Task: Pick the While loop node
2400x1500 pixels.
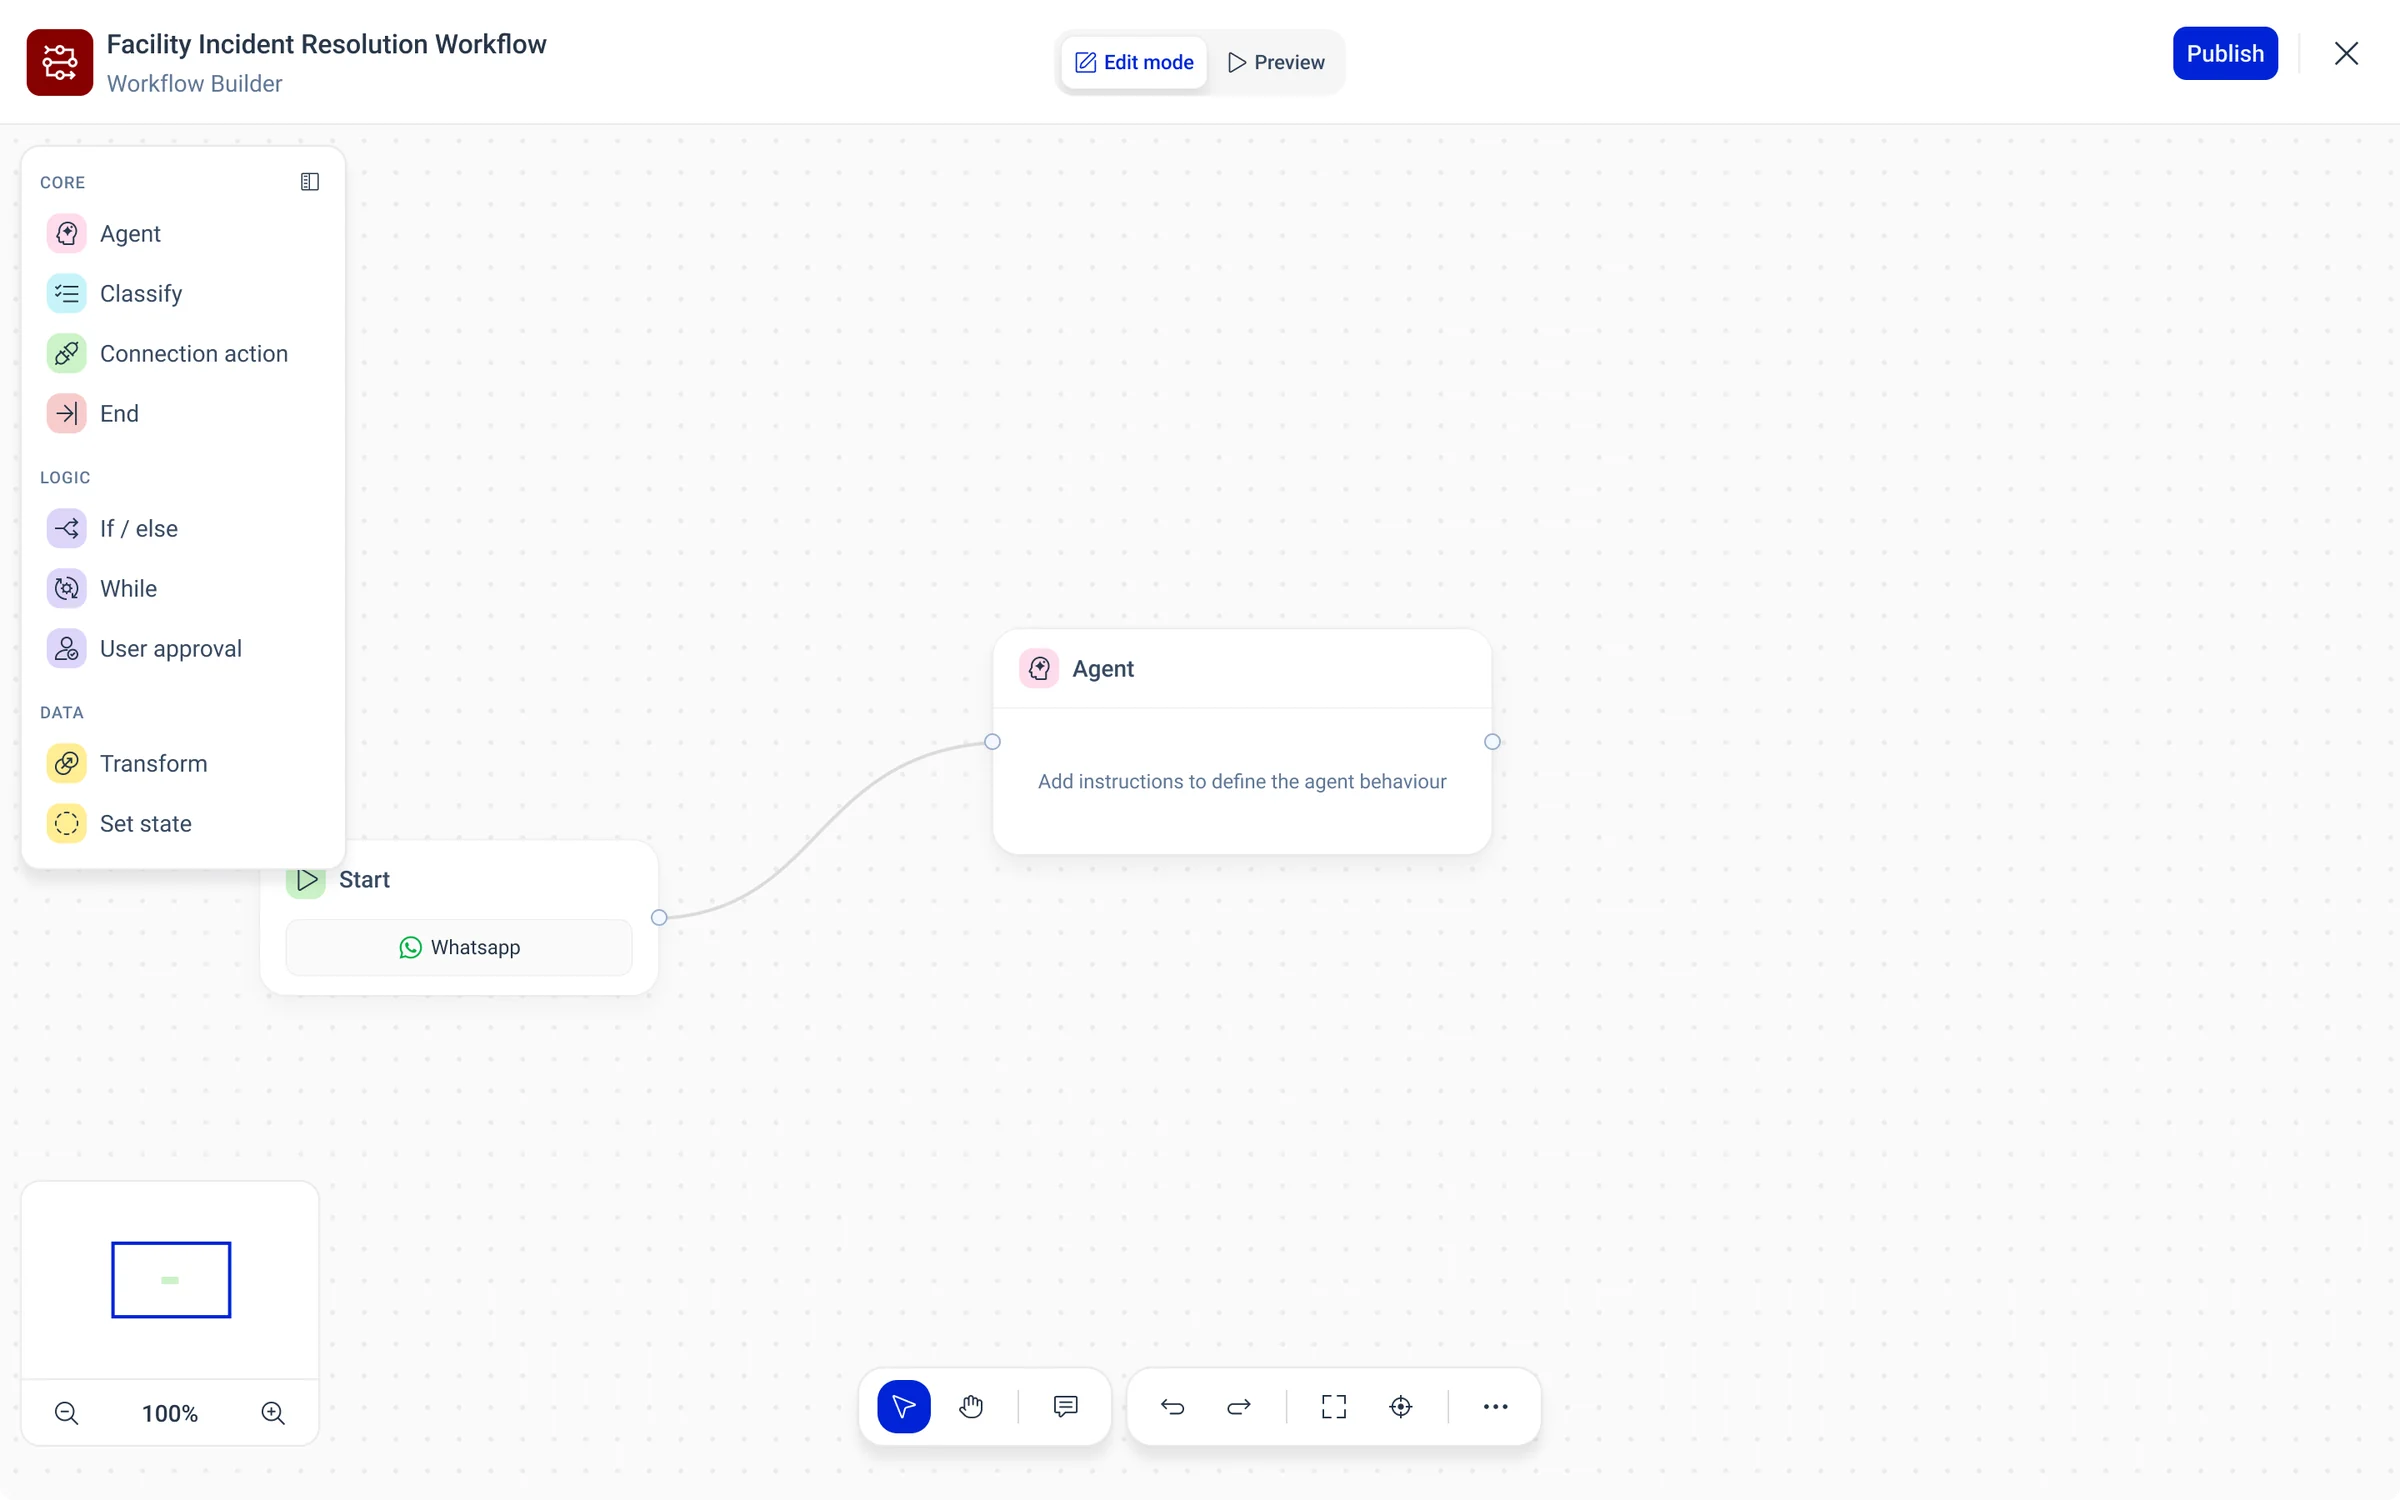Action: pyautogui.click(x=183, y=588)
